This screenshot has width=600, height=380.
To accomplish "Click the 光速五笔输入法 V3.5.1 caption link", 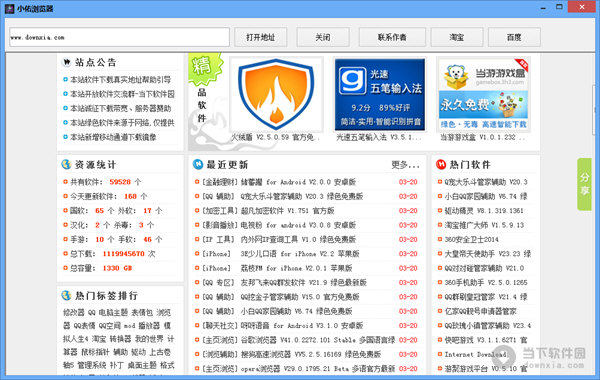I will coord(379,137).
